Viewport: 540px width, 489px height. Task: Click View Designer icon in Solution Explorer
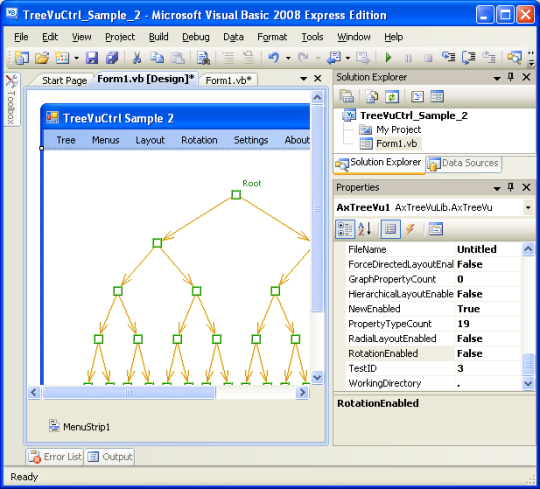click(437, 96)
